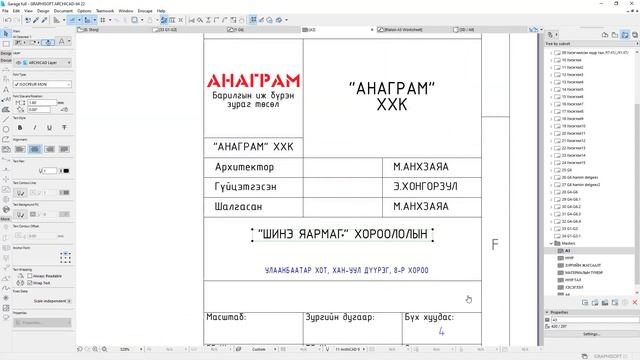Open the ARCHICAD Layer dropdown
Viewport: 640px width, 360px height.
coord(42,63)
